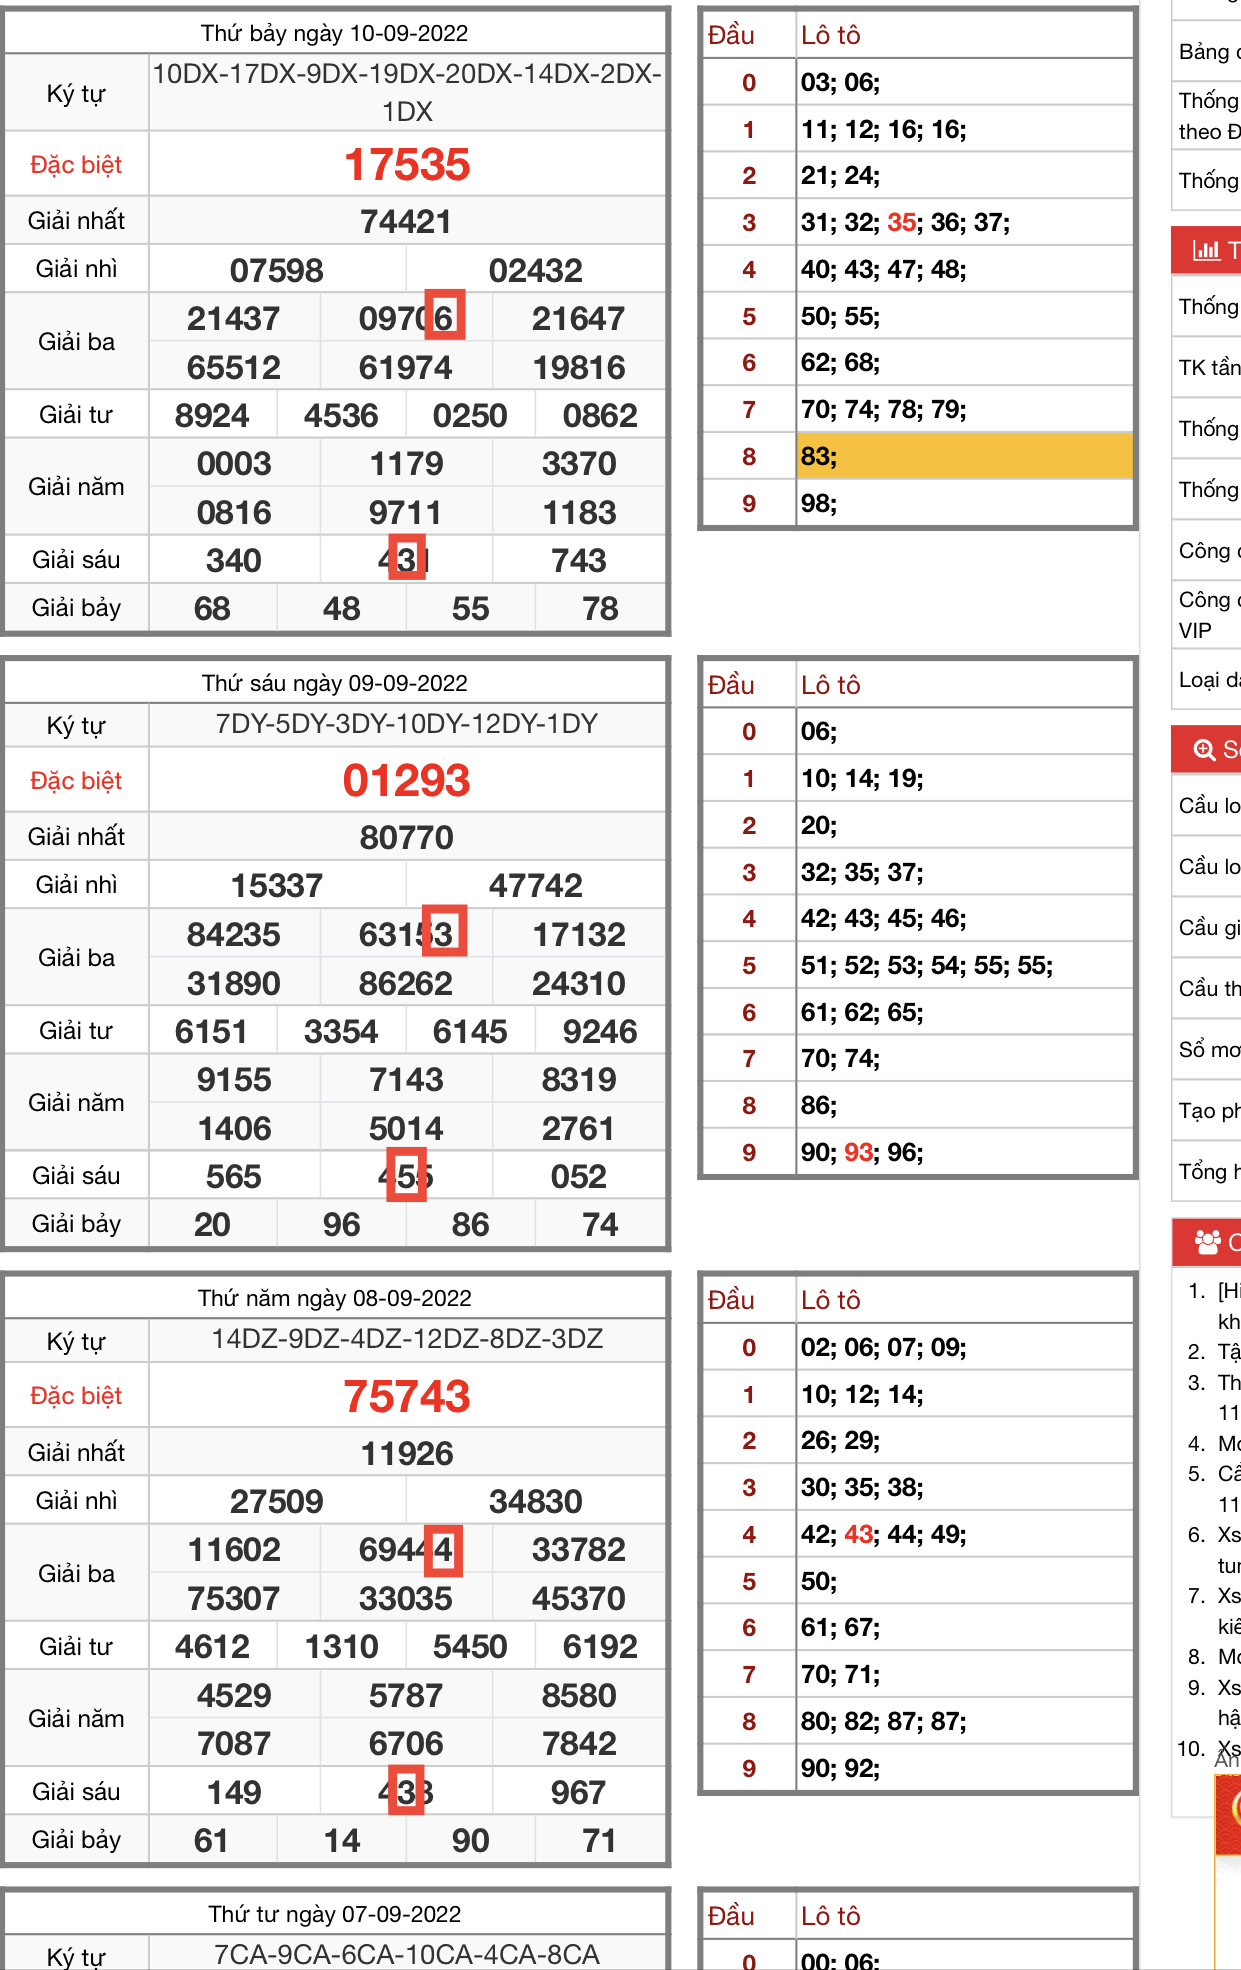
Task: Select the special prize number 17535
Action: pos(407,164)
